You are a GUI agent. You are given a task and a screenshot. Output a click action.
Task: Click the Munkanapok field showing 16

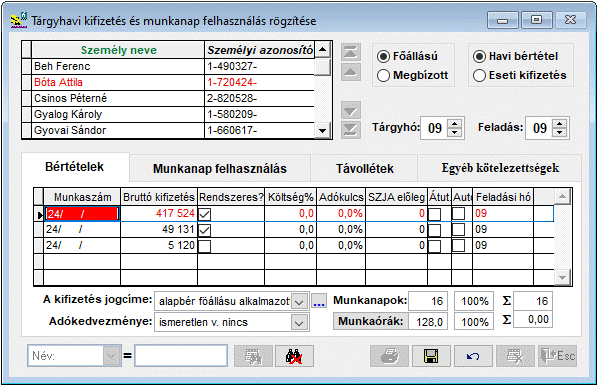428,301
